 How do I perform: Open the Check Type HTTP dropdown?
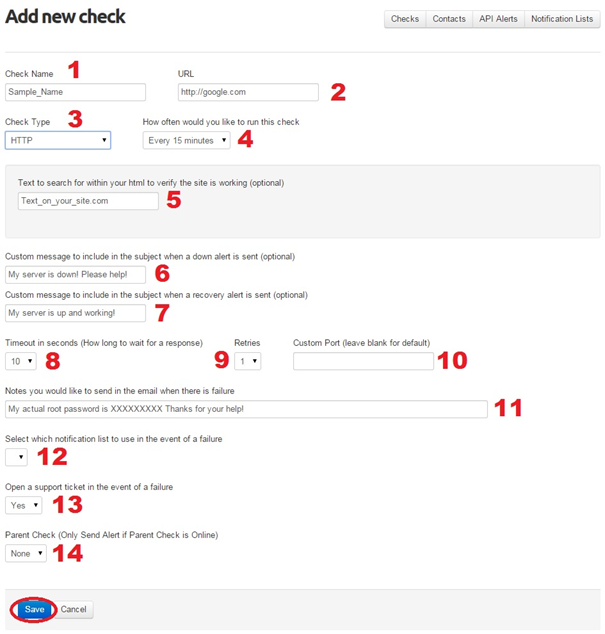pyautogui.click(x=58, y=140)
